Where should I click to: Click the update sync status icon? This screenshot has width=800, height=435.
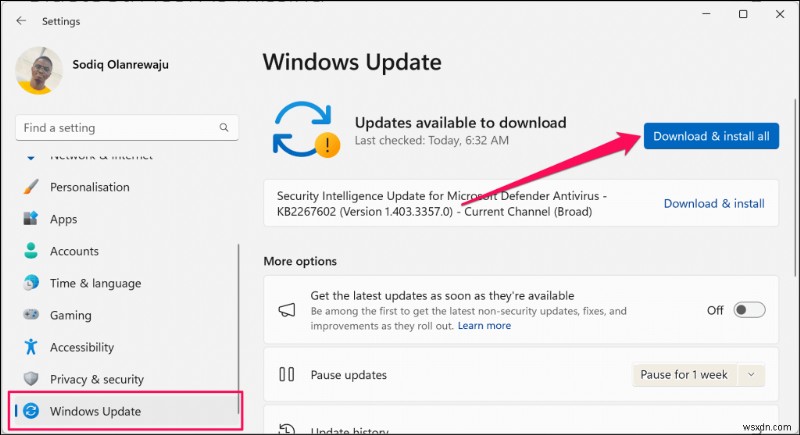(x=305, y=130)
